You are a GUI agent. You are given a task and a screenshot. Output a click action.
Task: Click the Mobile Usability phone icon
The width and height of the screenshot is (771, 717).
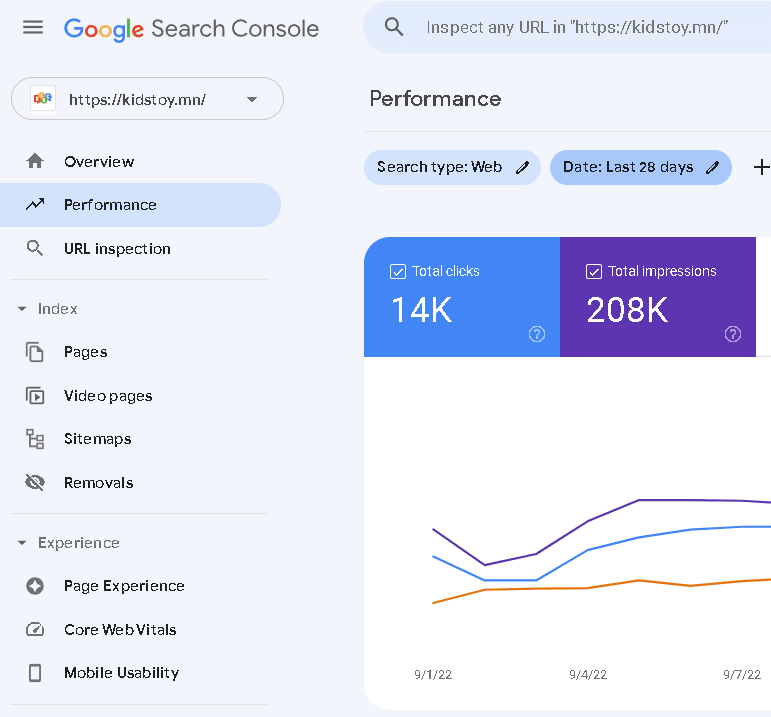click(x=35, y=673)
